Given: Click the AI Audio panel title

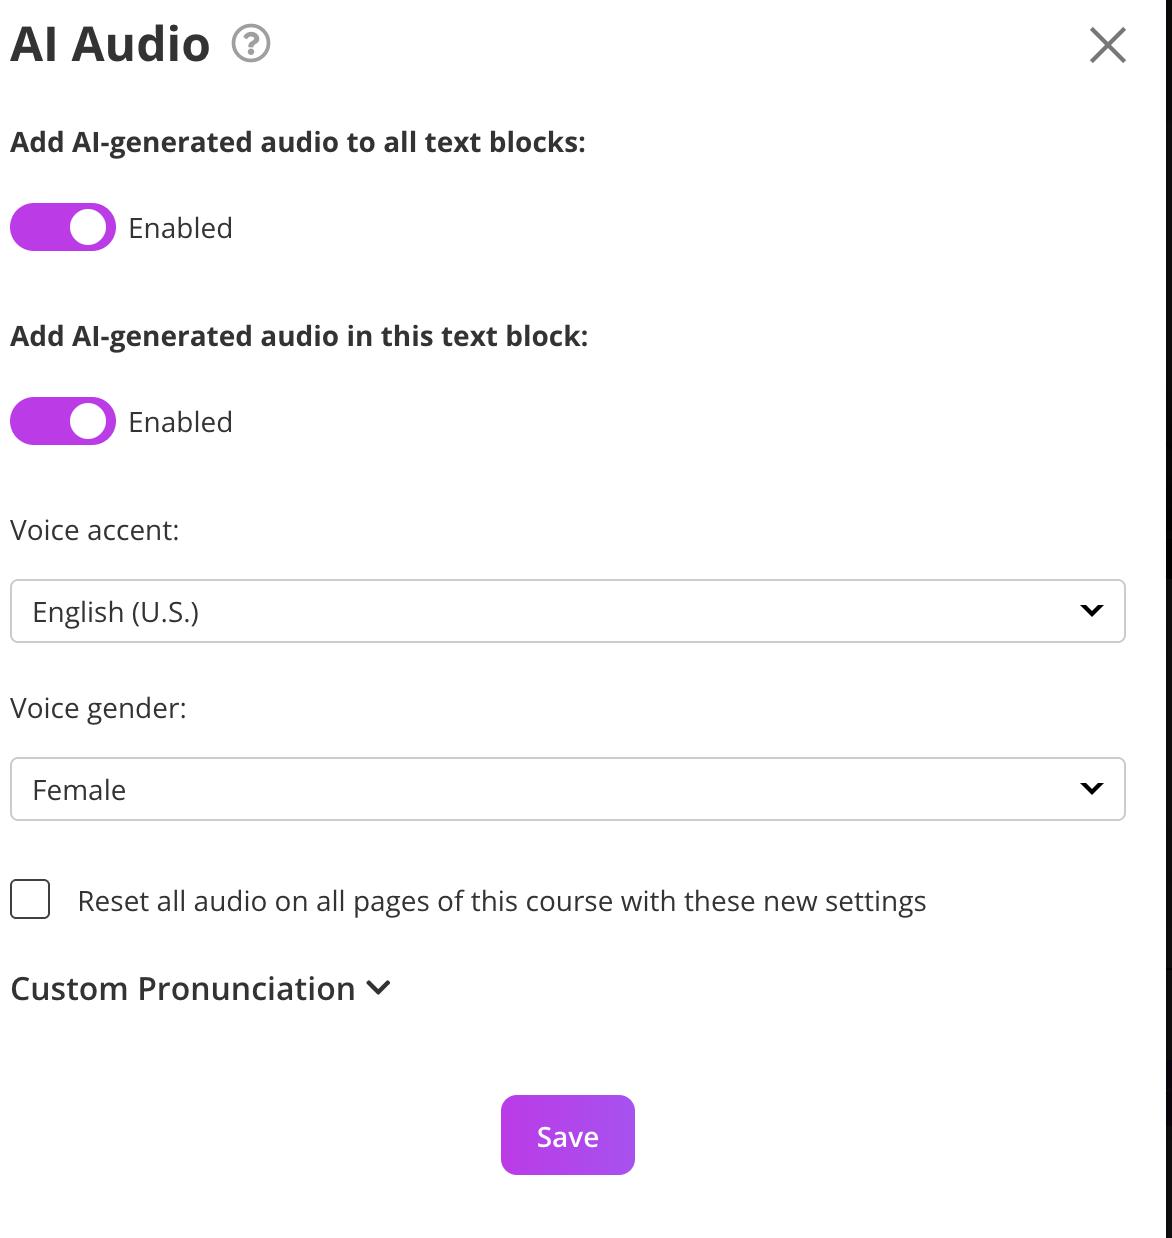Looking at the screenshot, I should (110, 45).
